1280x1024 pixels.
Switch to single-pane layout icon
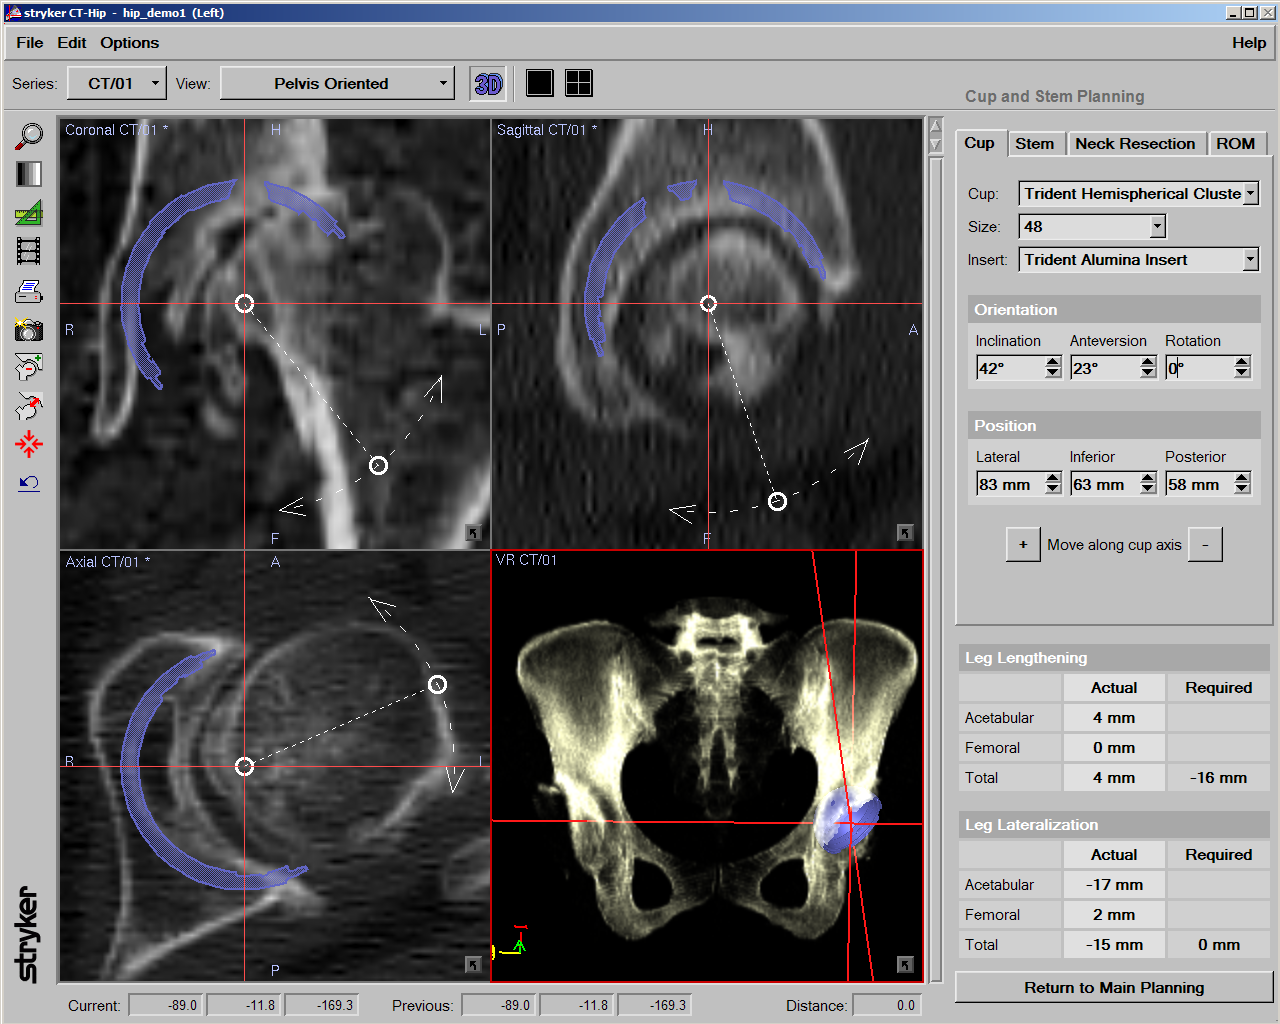pyautogui.click(x=540, y=83)
